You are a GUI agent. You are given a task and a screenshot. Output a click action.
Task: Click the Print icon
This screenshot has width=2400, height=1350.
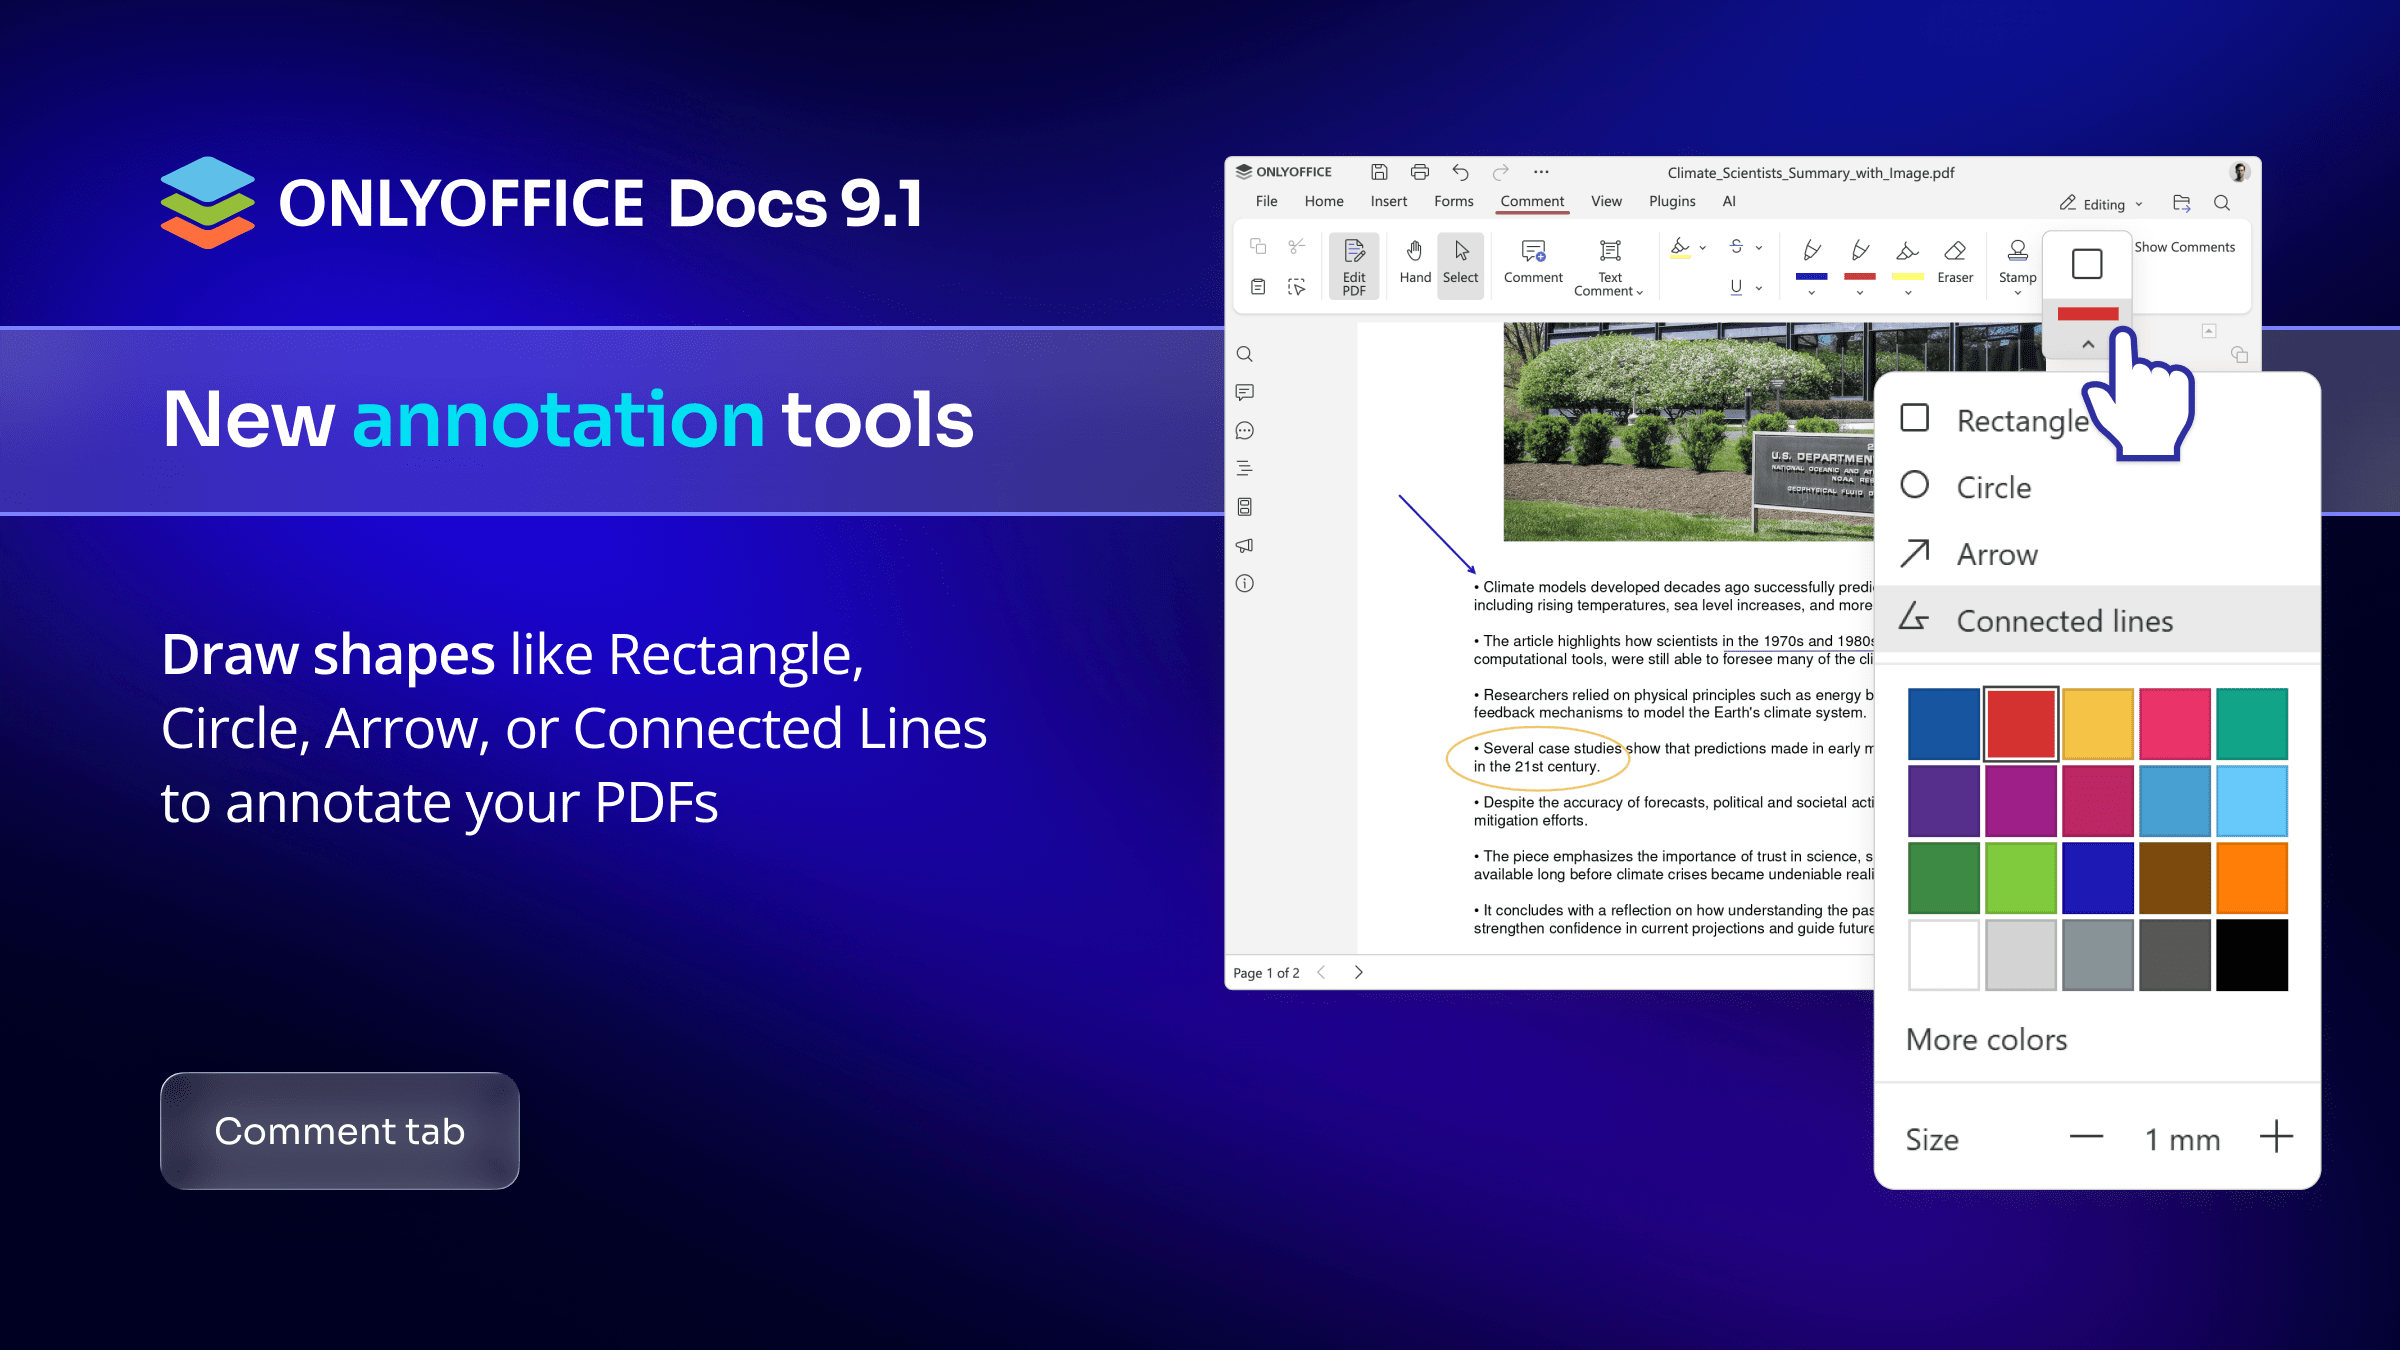point(1419,172)
